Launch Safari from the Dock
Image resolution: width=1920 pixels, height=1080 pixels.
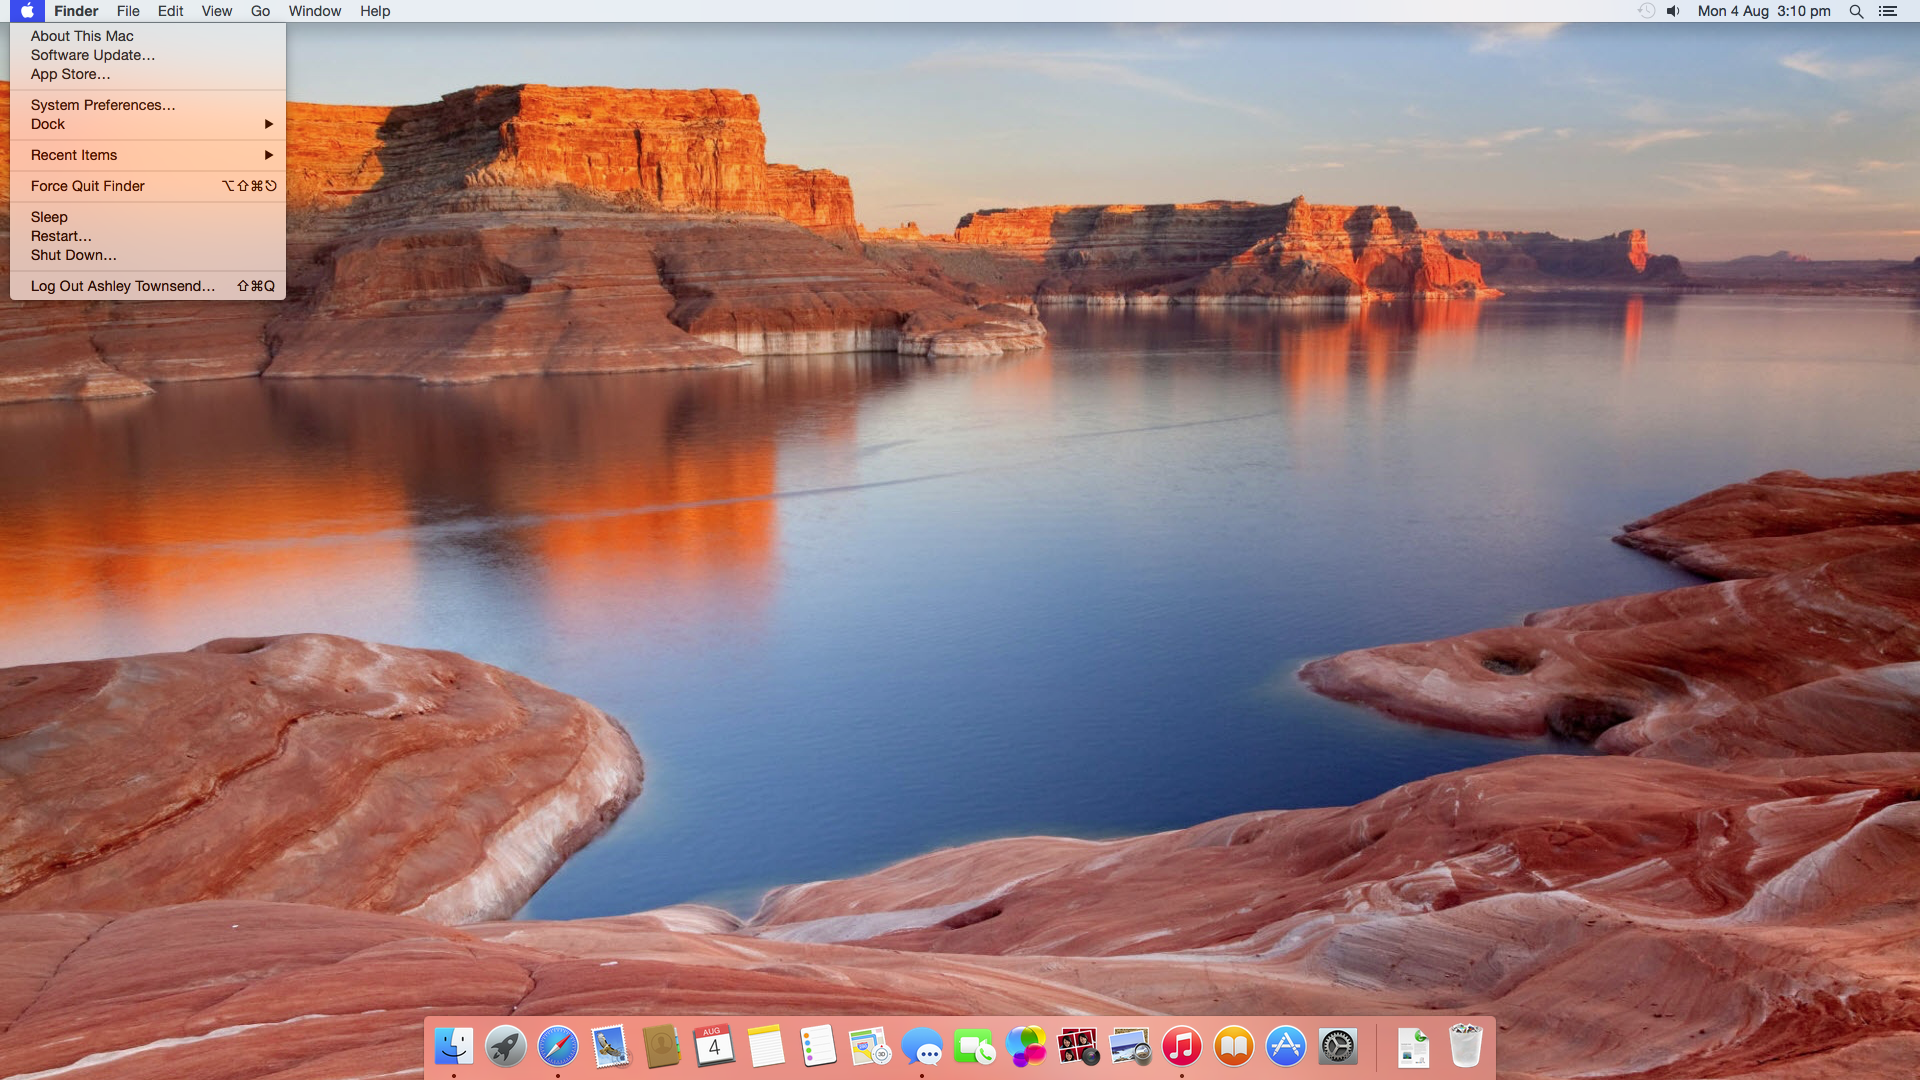click(x=558, y=1047)
